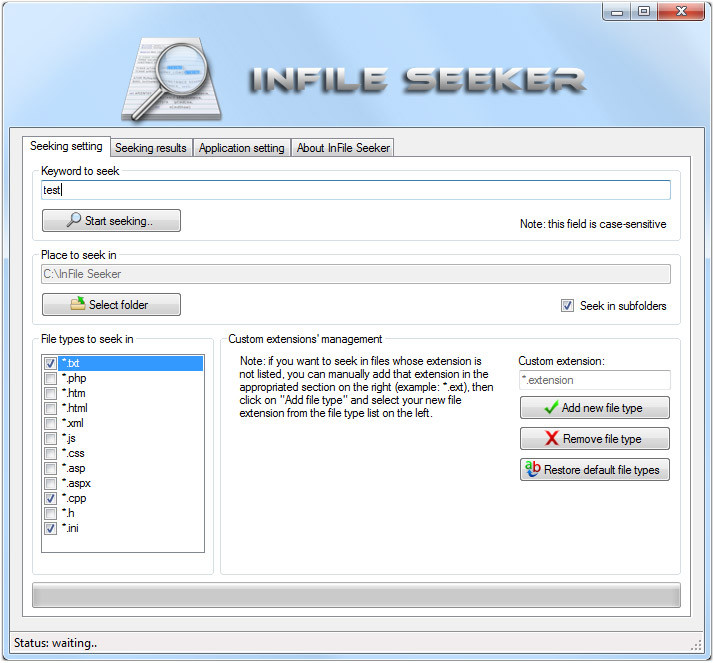Screen dimensions: 714x663
Task: Tick the *.asp checkbox
Action: tap(50, 469)
